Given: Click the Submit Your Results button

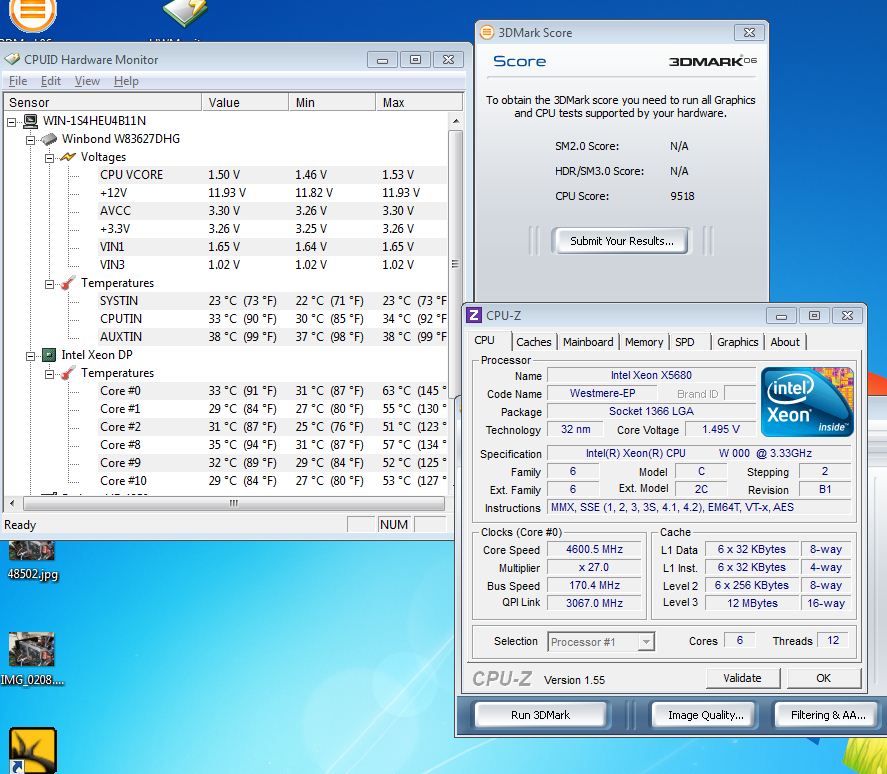Looking at the screenshot, I should [621, 241].
